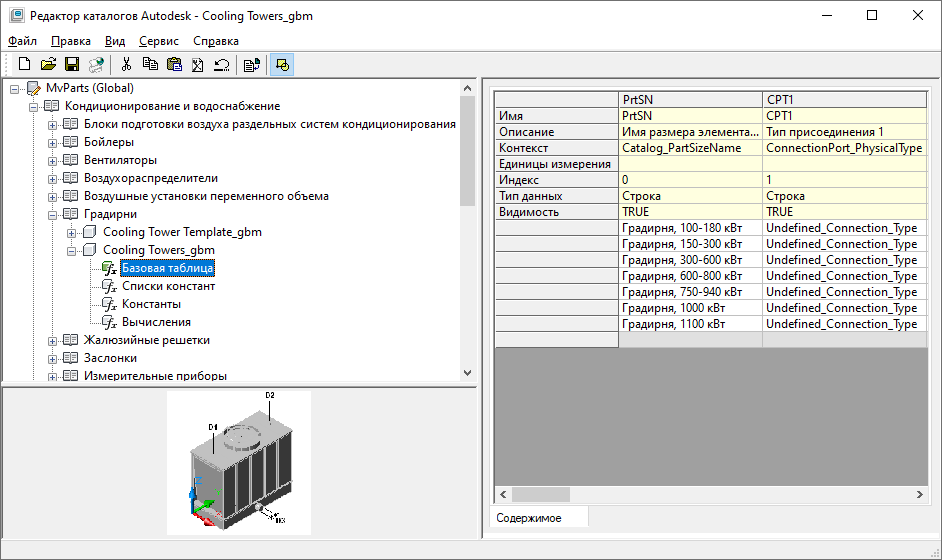Expand Блоки подготовки воздуха node
Screen dimensions: 942x560
pos(53,126)
